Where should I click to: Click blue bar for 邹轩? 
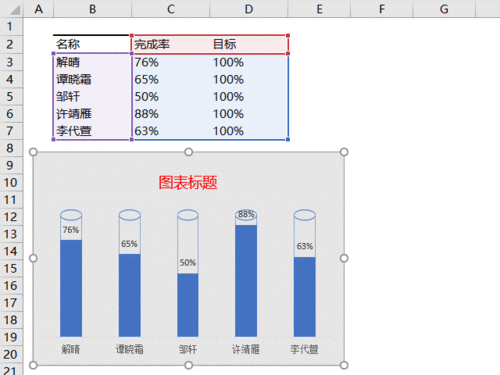coord(188,305)
